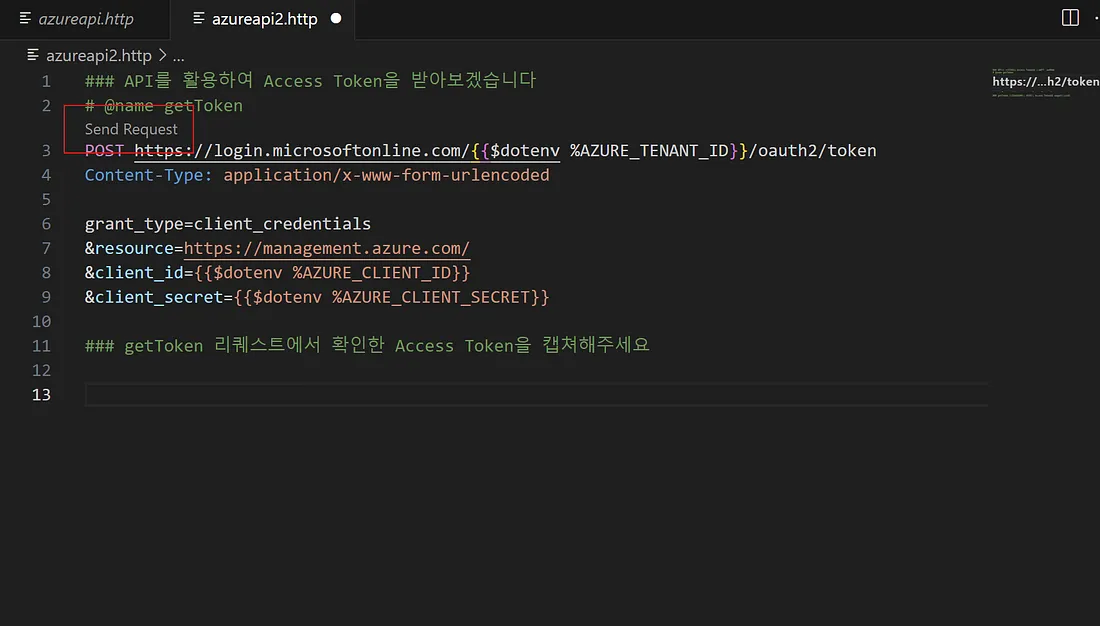This screenshot has height=626, width=1100.
Task: Click the unsaved dot on azureapi2.http tab
Action: click(336, 19)
